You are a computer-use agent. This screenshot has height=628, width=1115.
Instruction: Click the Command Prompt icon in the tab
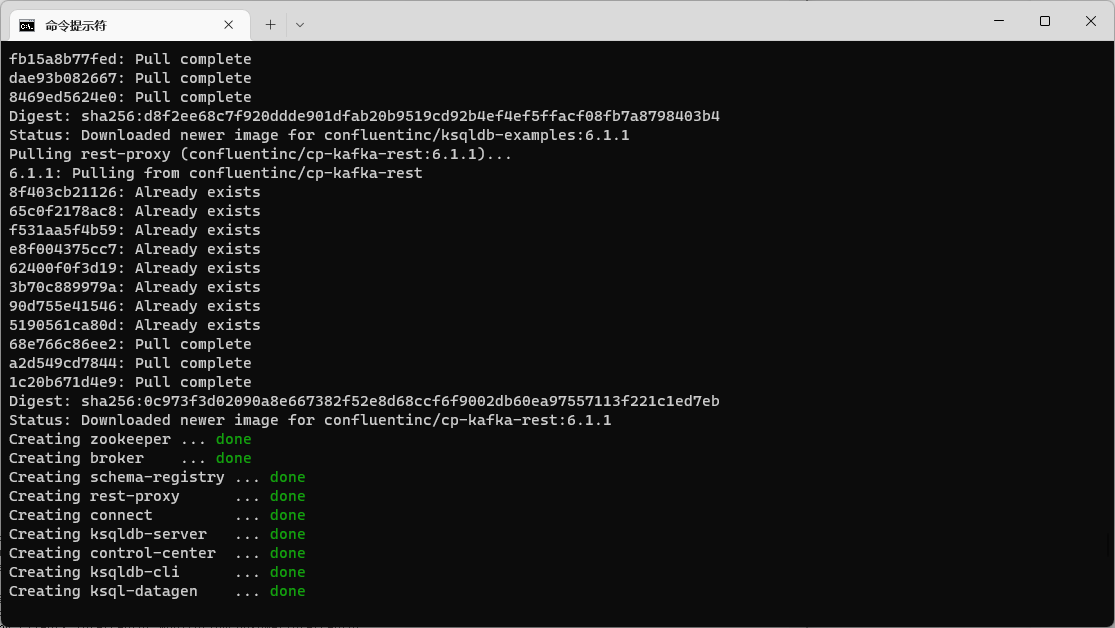pyautogui.click(x=27, y=25)
